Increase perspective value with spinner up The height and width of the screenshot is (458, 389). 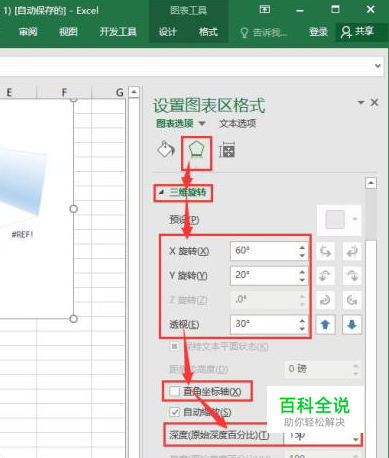coord(302,321)
